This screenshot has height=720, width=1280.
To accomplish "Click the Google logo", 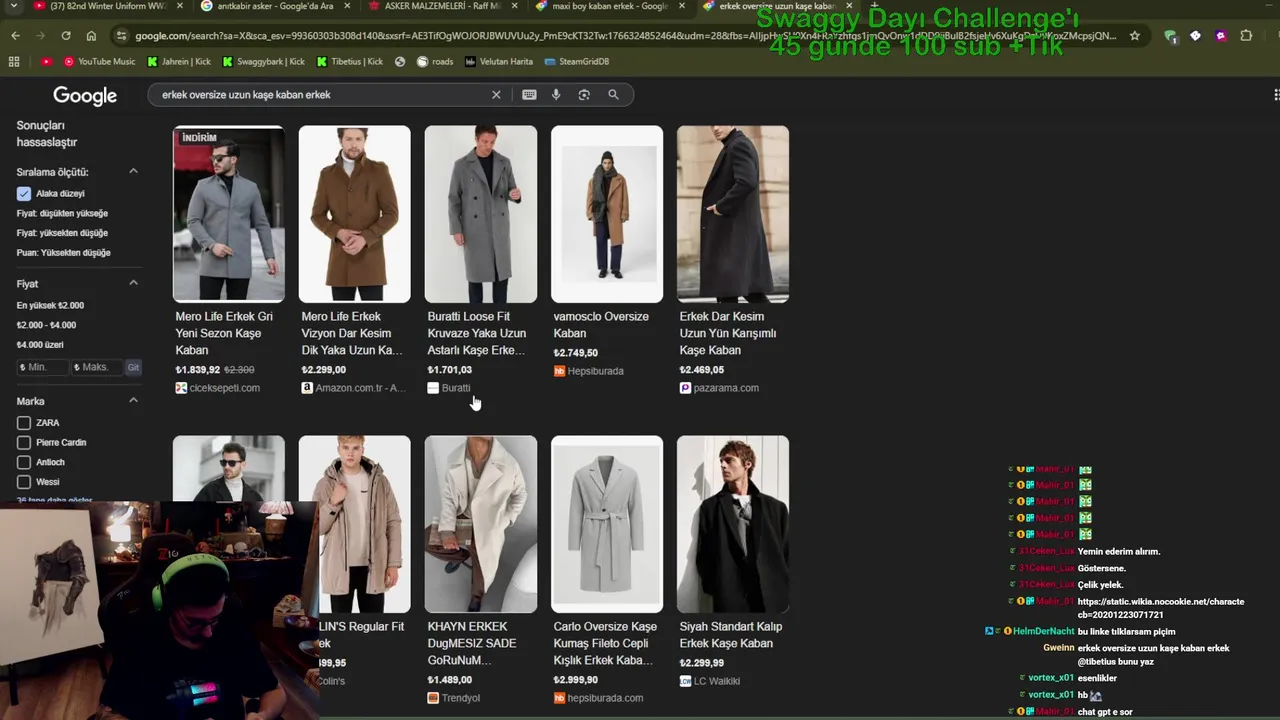I will (x=85, y=96).
